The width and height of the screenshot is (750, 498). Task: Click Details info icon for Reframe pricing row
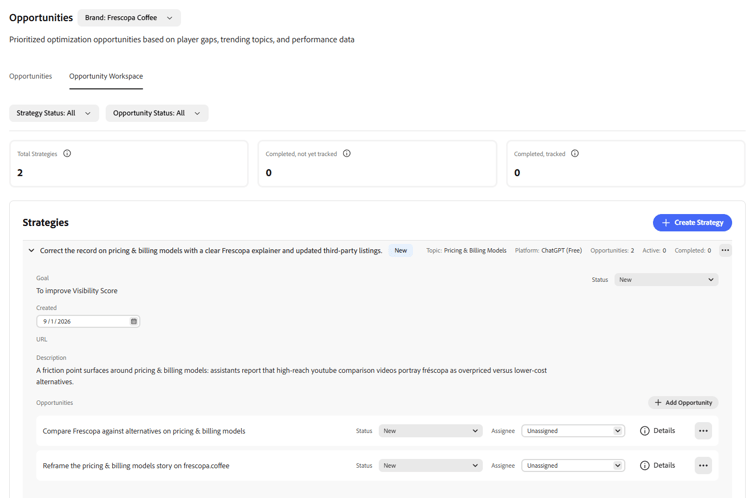(x=644, y=465)
